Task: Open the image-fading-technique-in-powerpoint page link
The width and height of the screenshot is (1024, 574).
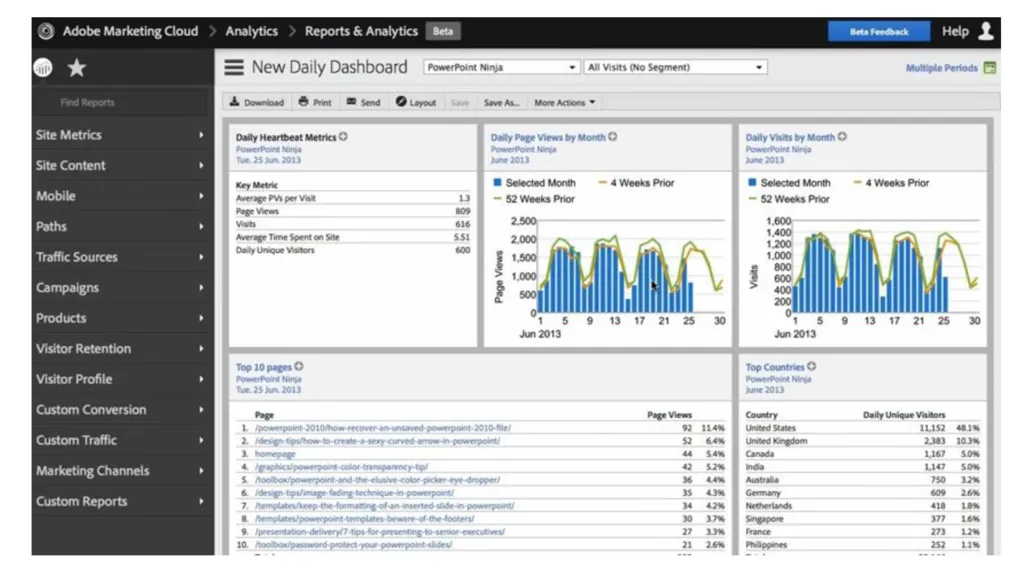Action: (x=354, y=493)
